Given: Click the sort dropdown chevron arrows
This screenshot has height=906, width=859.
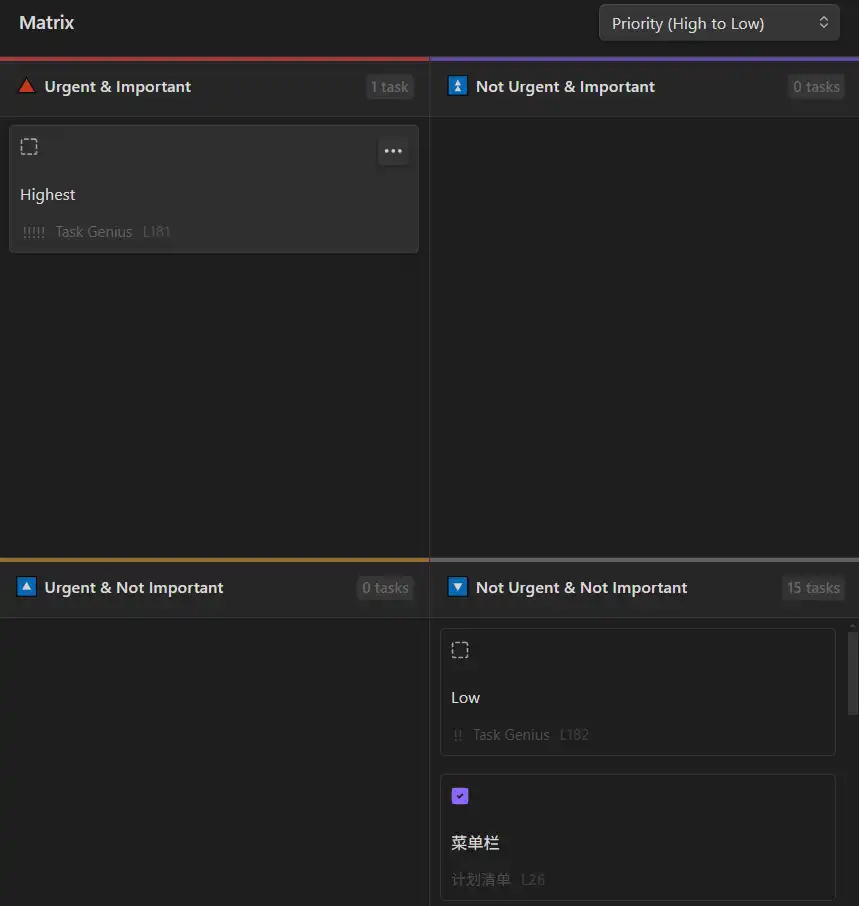Looking at the screenshot, I should 823,23.
